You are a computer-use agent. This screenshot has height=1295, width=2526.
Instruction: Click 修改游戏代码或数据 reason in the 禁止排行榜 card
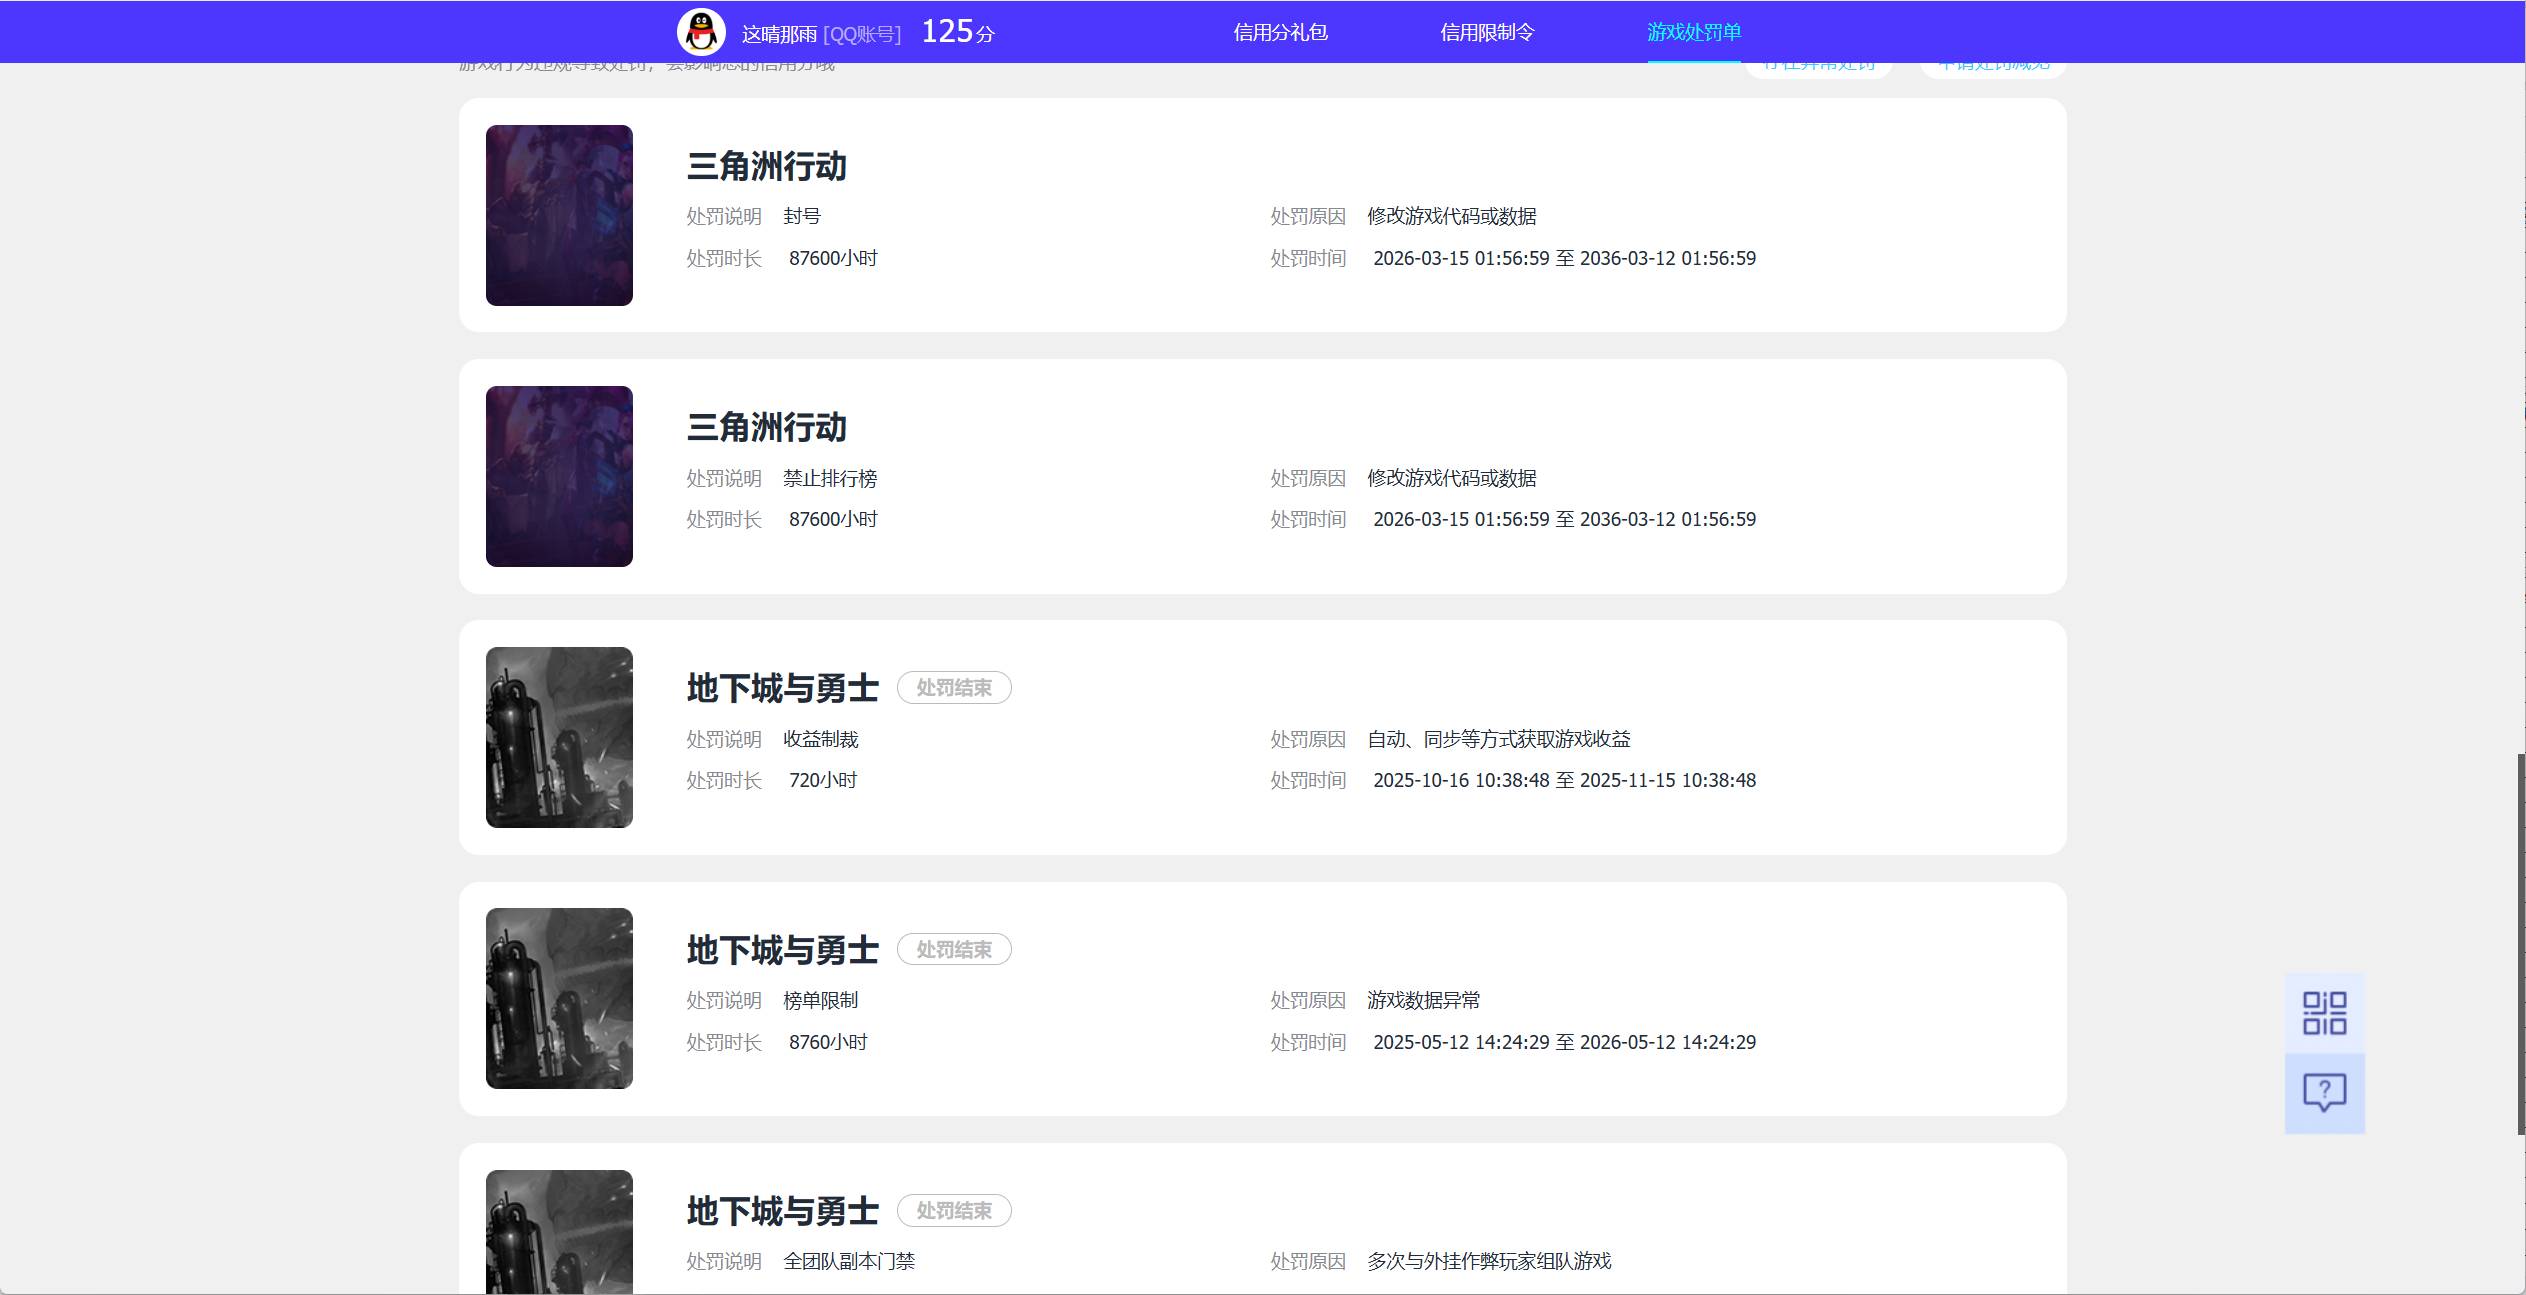1452,478
